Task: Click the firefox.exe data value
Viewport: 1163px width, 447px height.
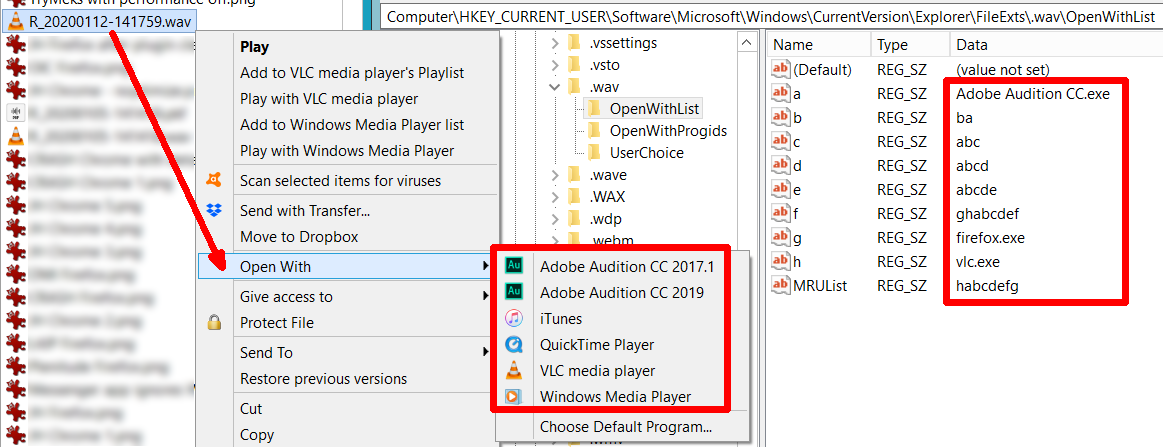Action: click(990, 238)
